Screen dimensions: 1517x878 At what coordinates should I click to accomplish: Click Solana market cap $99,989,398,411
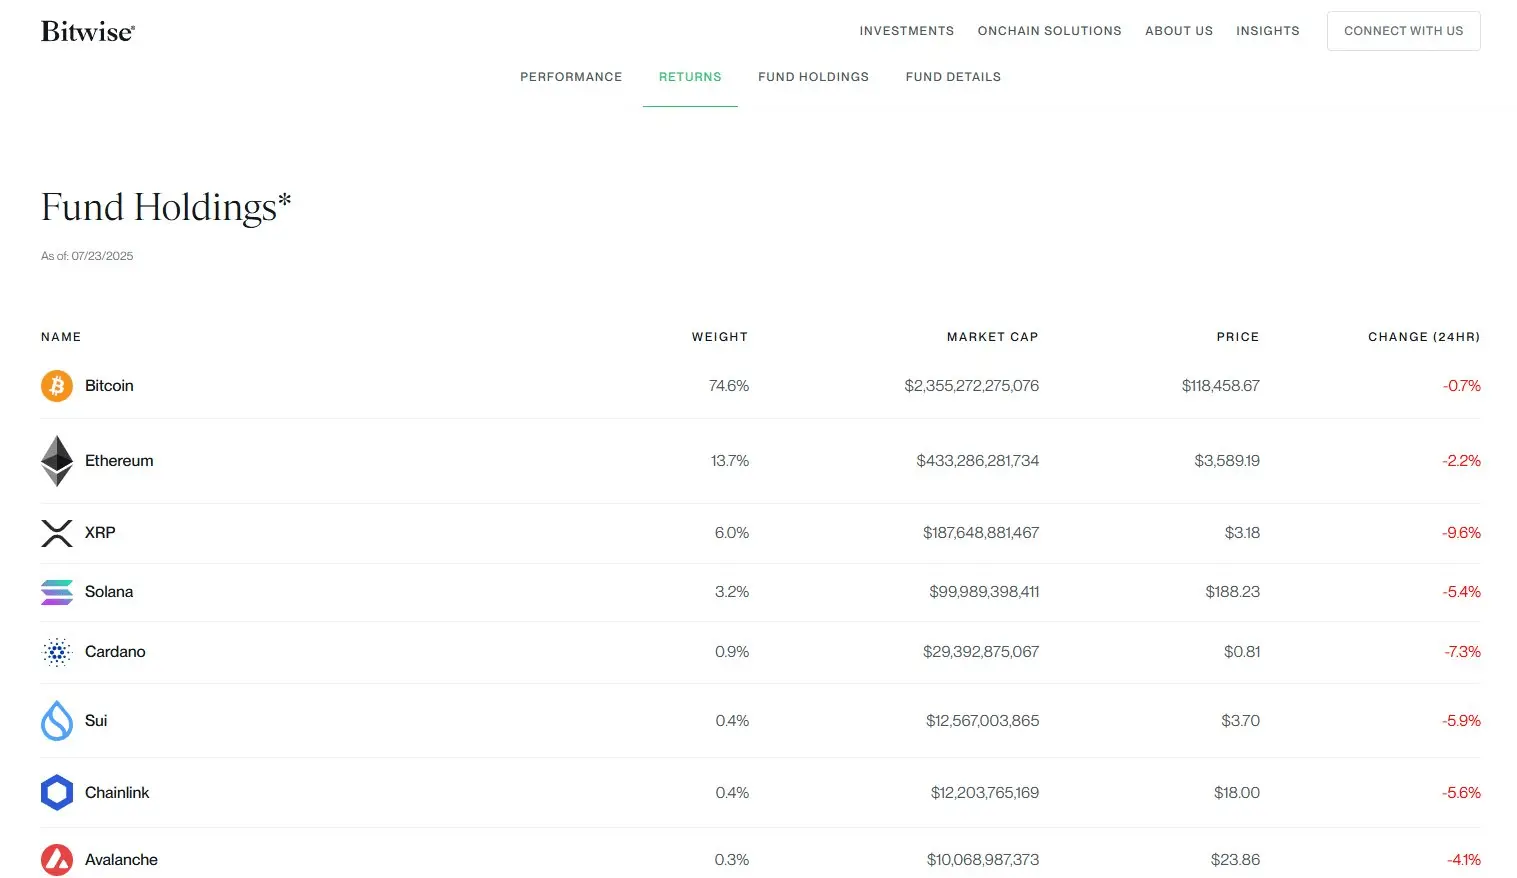click(984, 592)
